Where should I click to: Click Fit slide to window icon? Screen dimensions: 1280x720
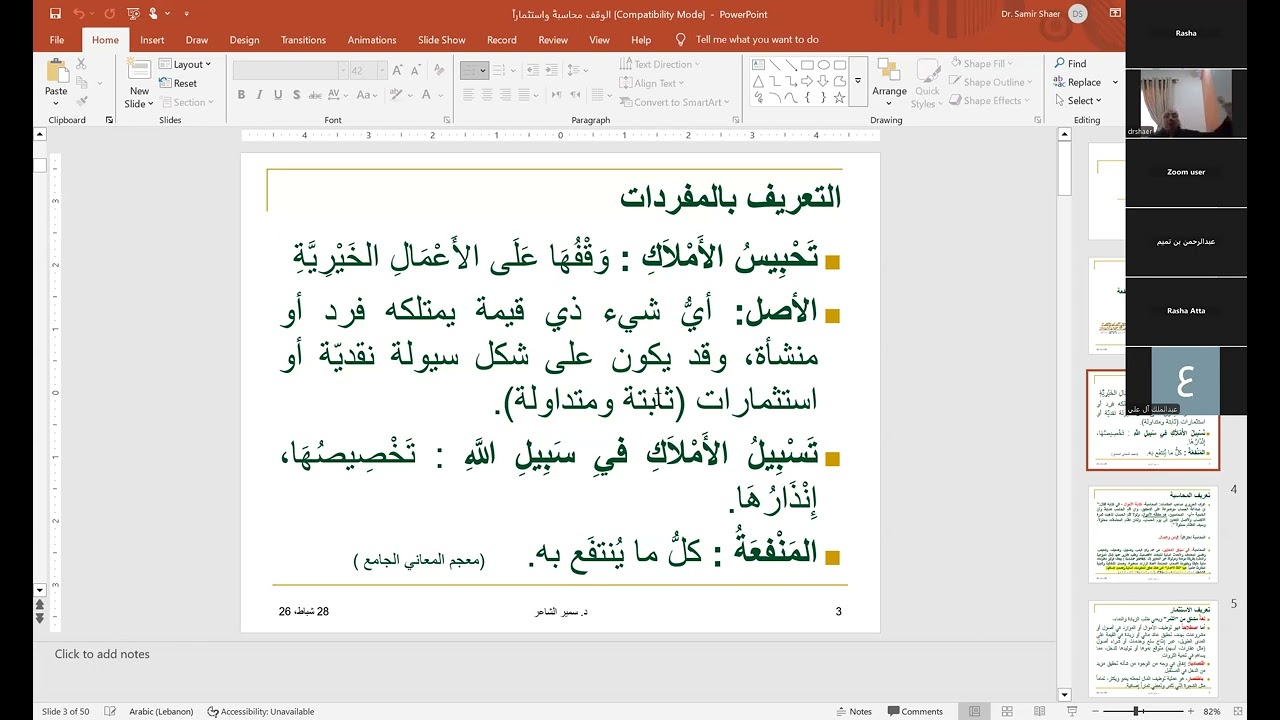point(1238,711)
